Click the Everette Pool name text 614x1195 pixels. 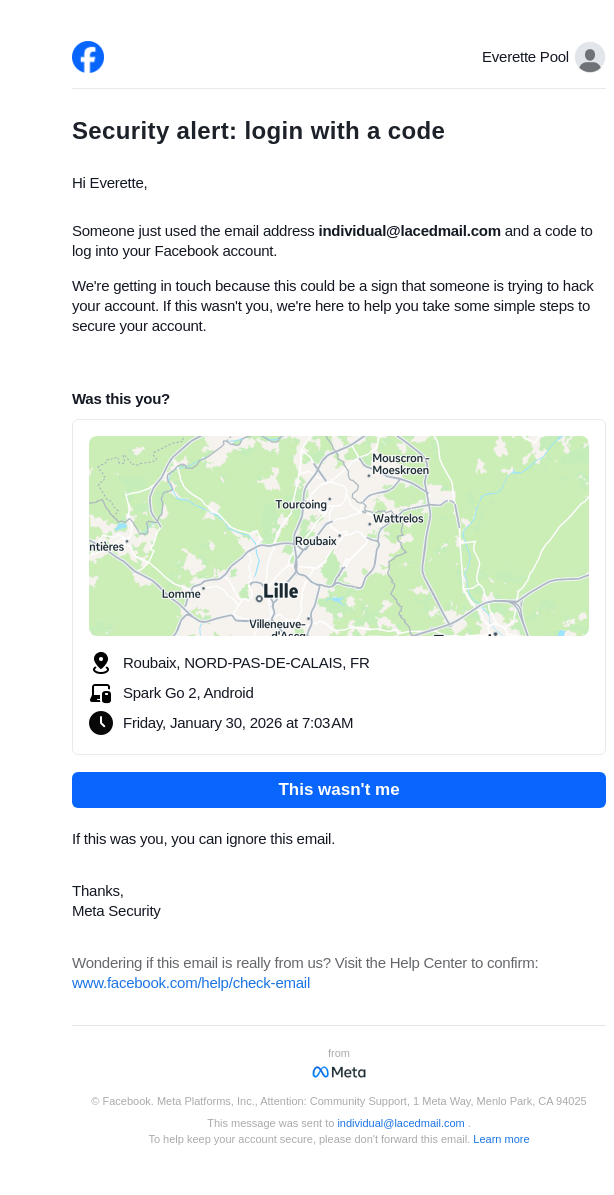click(525, 57)
